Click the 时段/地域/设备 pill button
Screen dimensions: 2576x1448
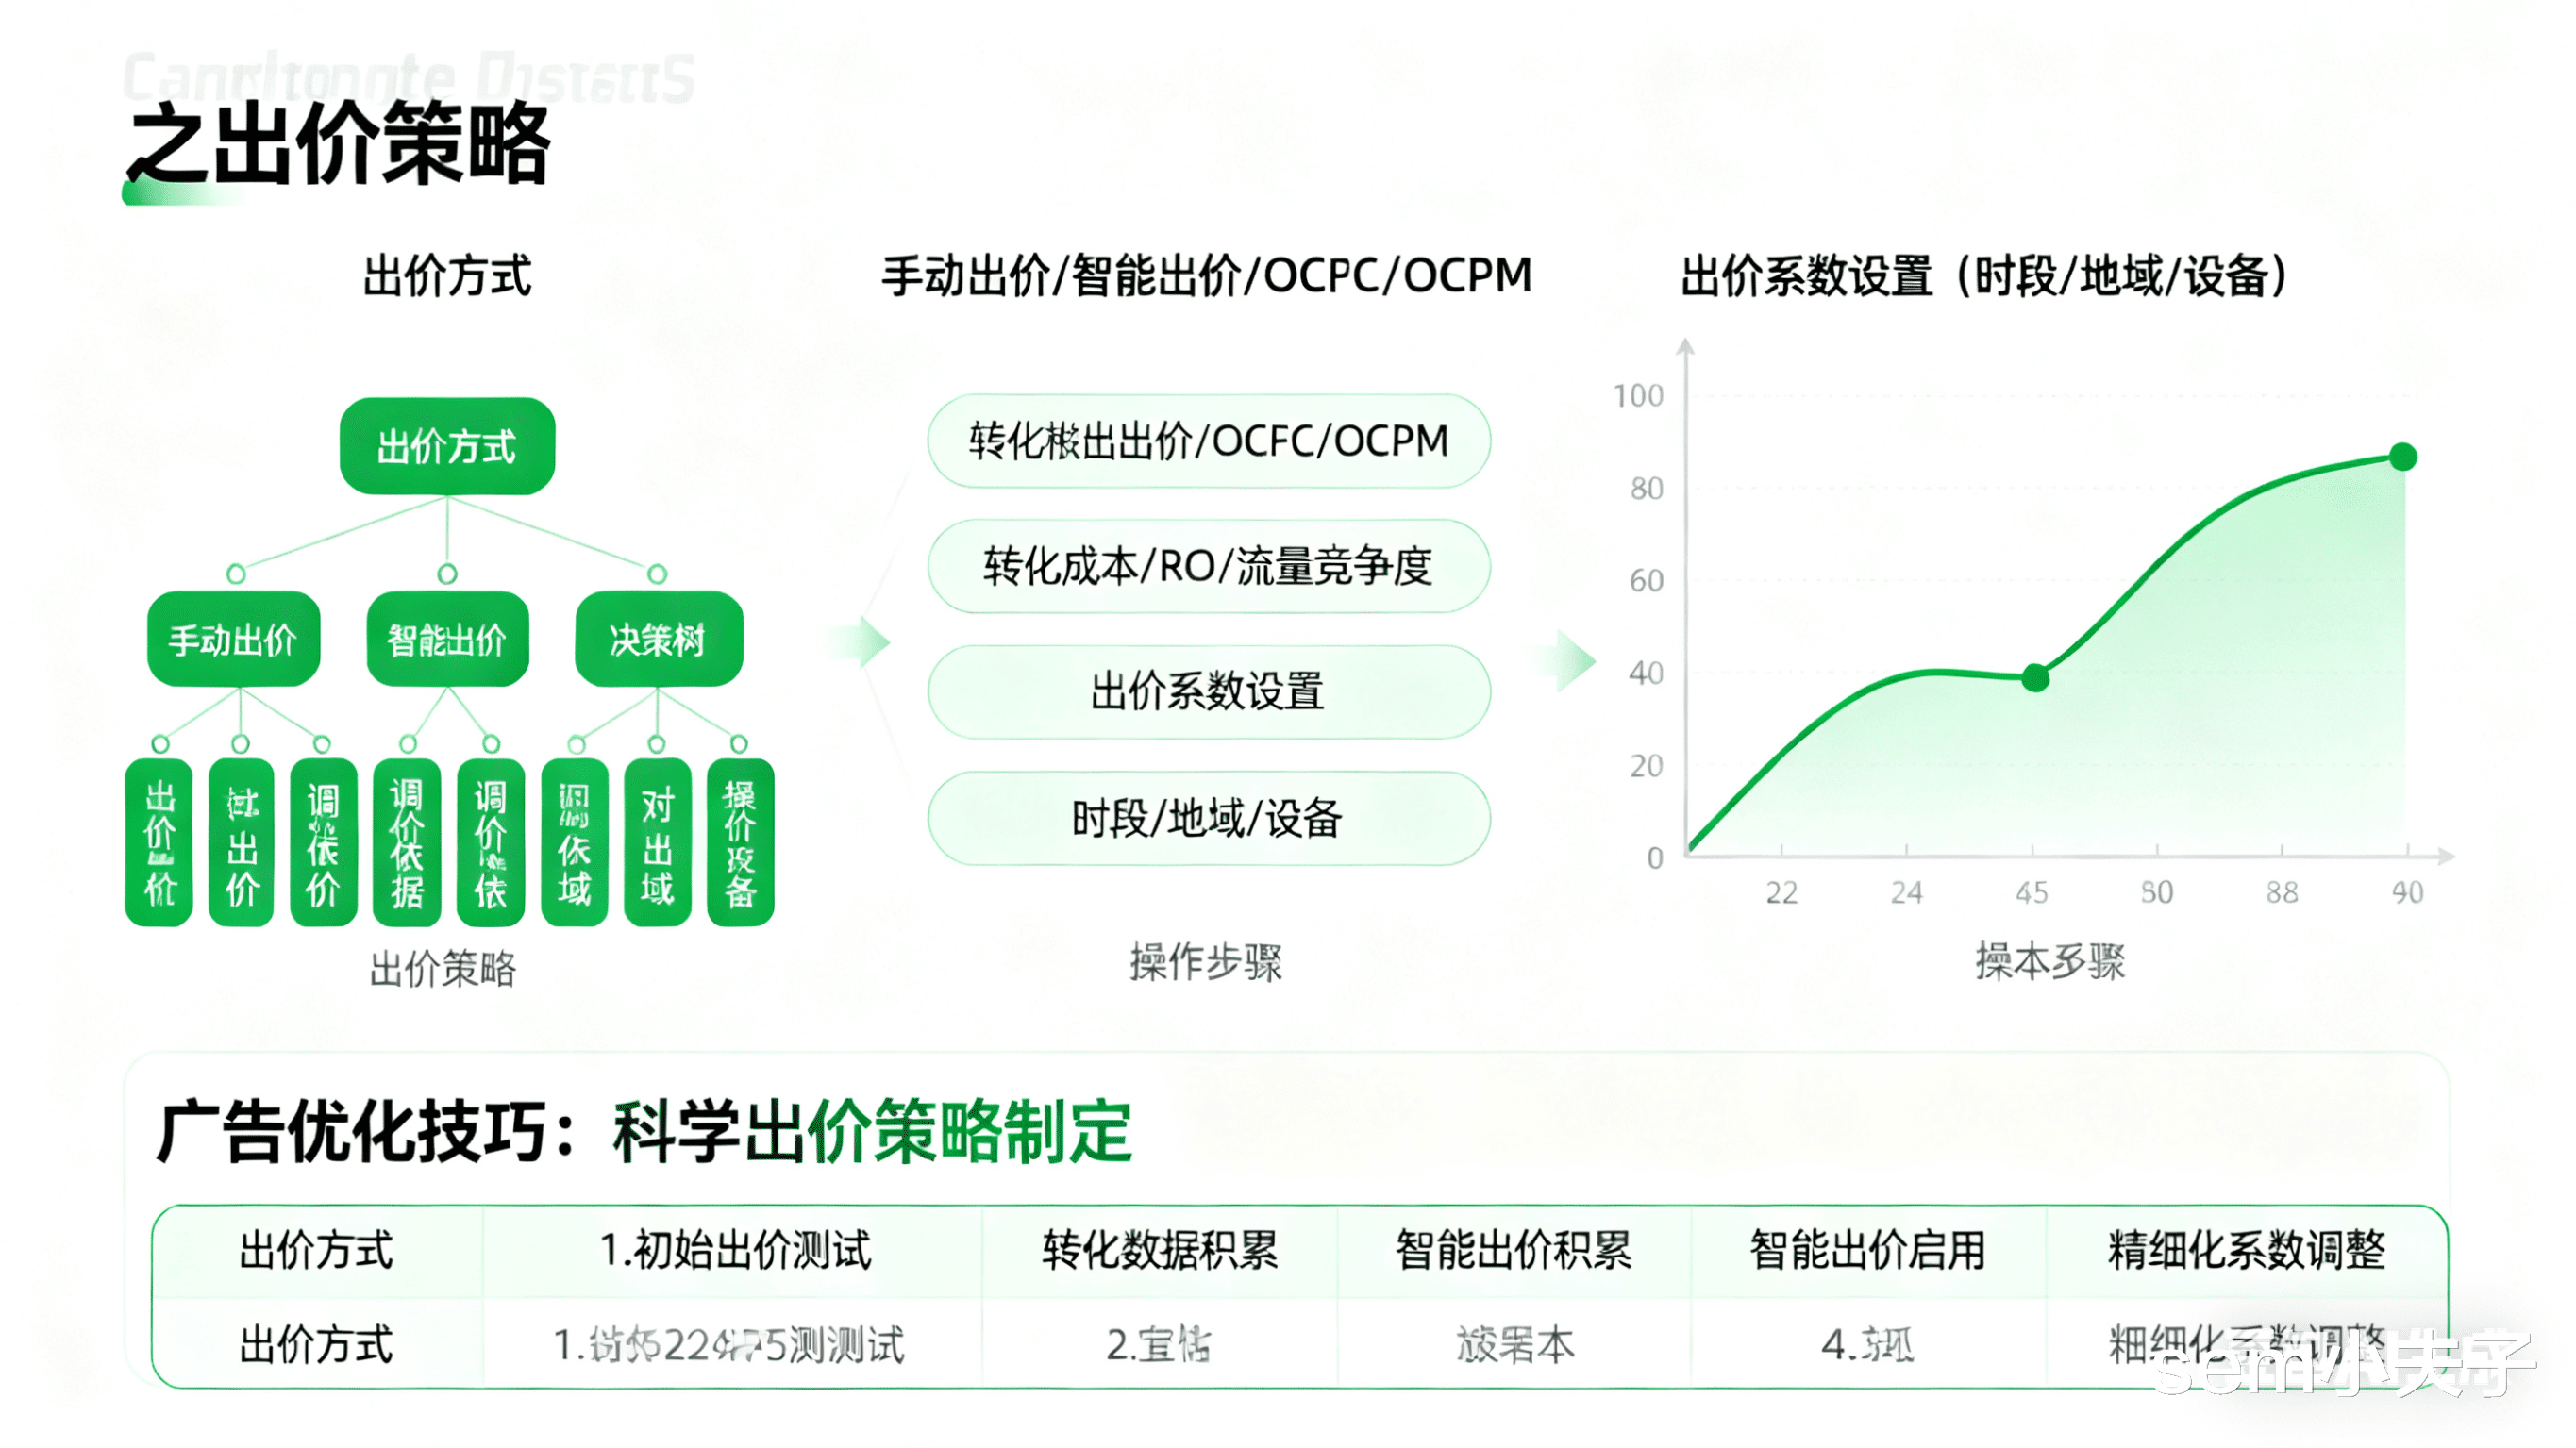(x=1208, y=818)
